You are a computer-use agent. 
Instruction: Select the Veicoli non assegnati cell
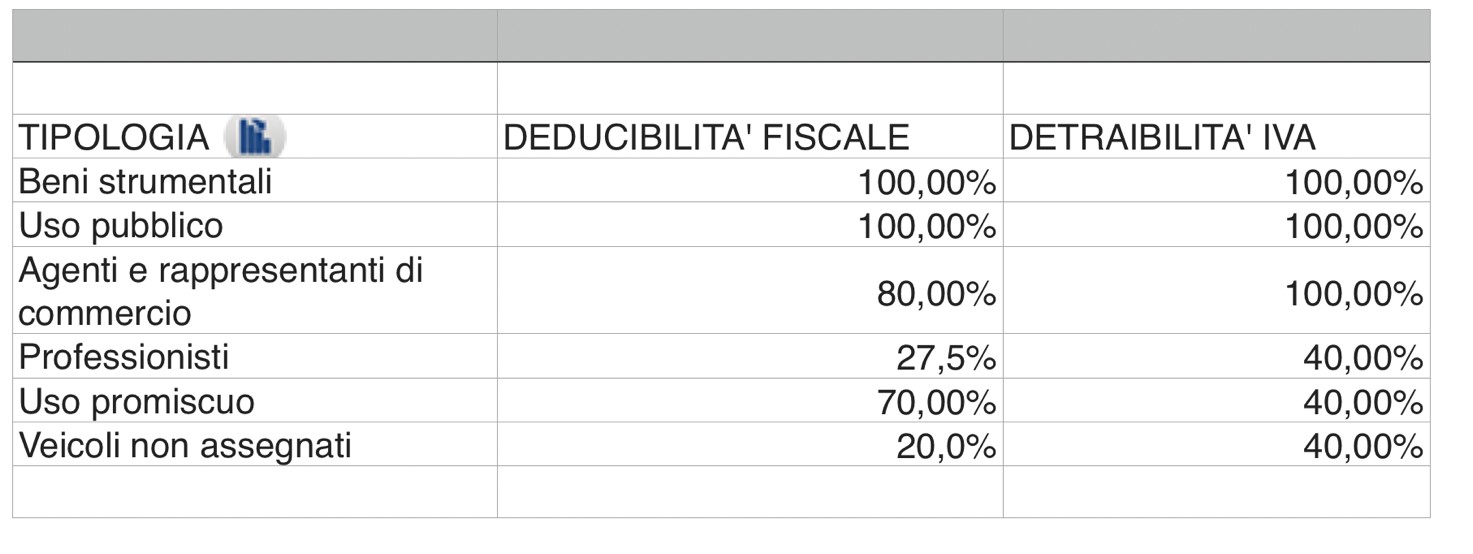(x=255, y=444)
